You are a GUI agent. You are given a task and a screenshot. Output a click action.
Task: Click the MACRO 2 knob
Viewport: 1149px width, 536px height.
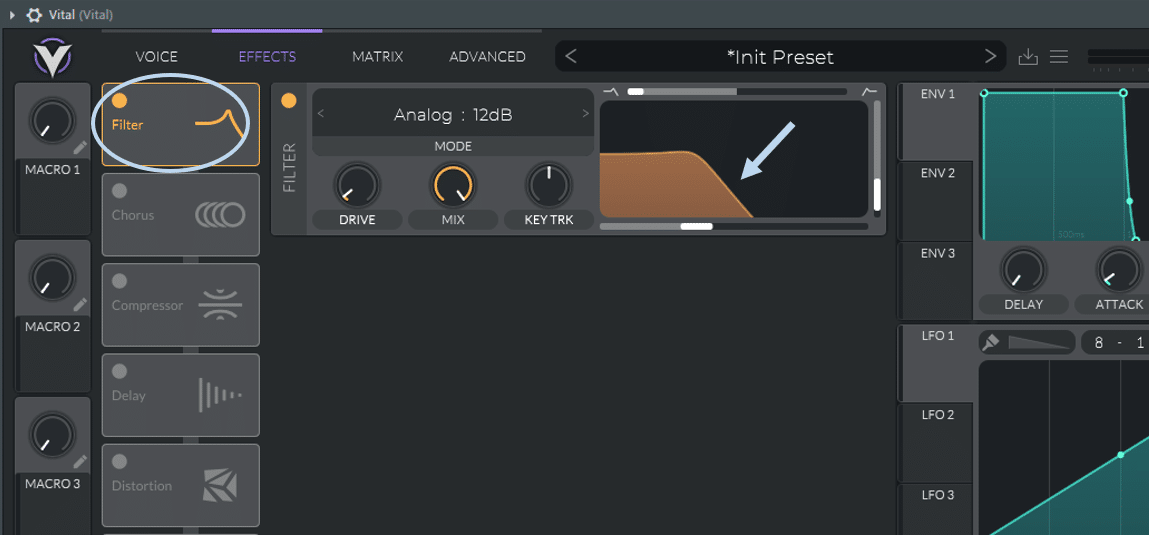[52, 278]
